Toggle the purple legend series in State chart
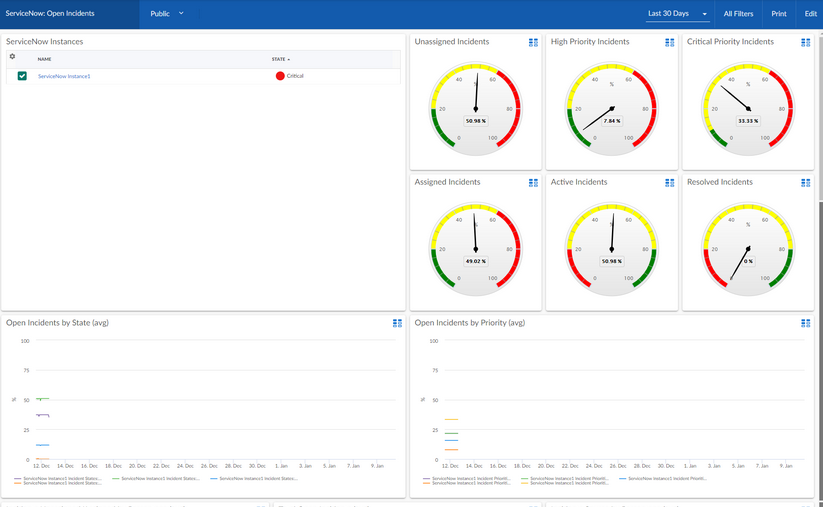Screen dimensions: 823x507 (58, 479)
